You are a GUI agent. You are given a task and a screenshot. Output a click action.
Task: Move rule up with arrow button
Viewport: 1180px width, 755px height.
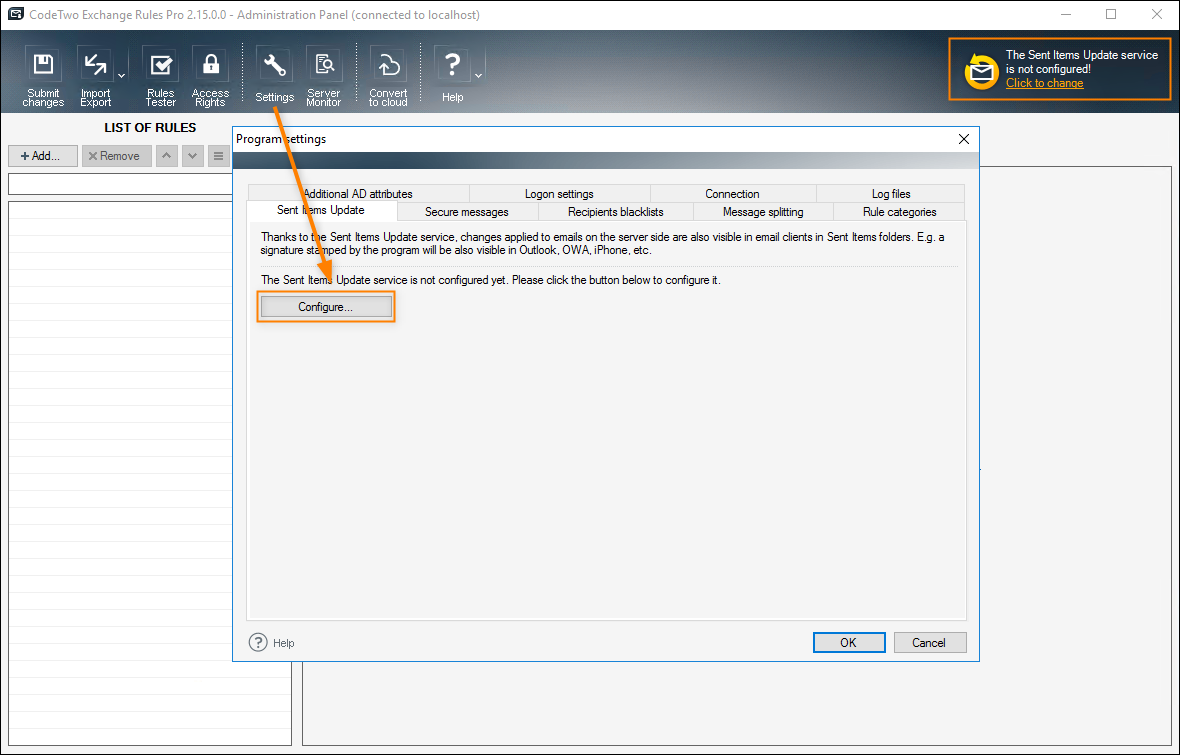point(167,156)
